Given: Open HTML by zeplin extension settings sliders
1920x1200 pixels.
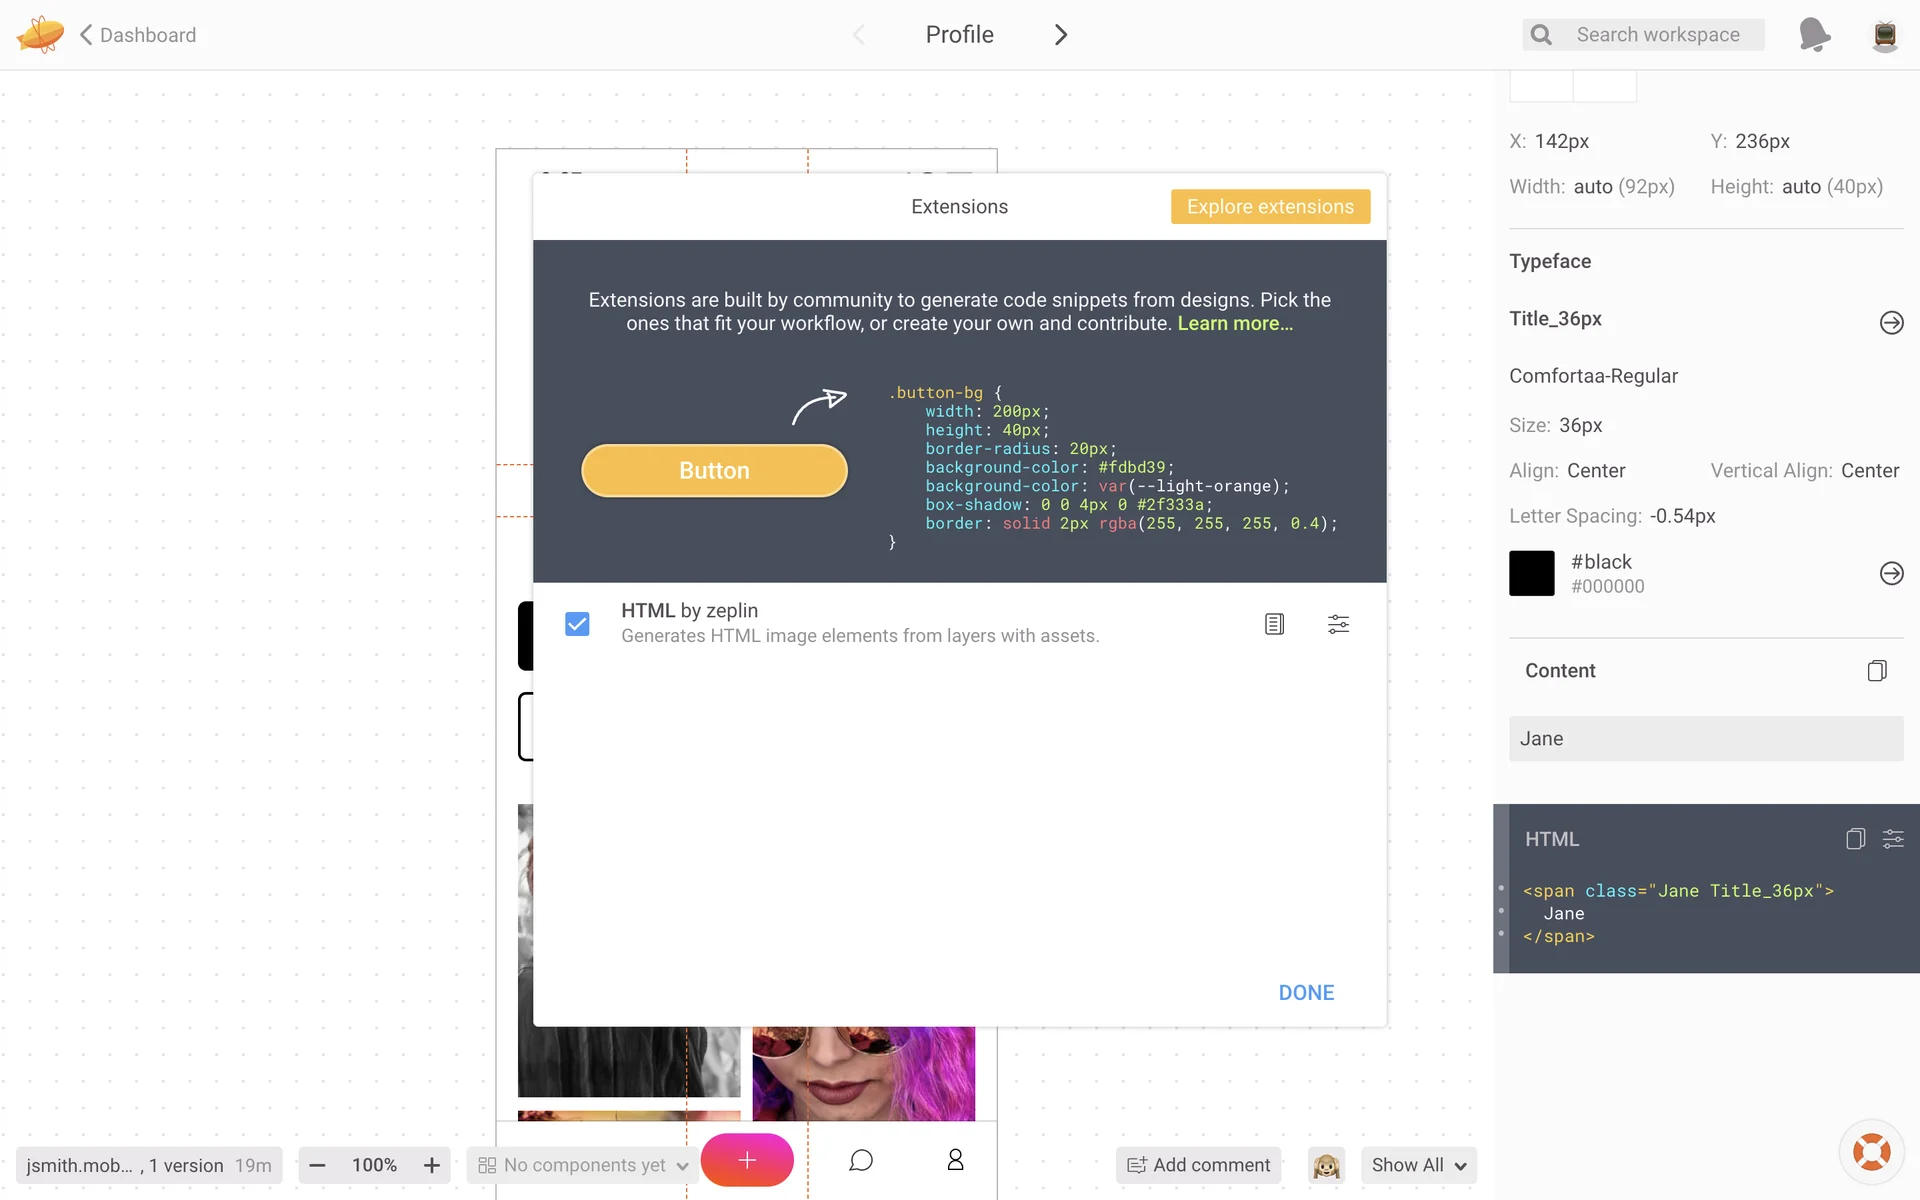Looking at the screenshot, I should (1338, 624).
